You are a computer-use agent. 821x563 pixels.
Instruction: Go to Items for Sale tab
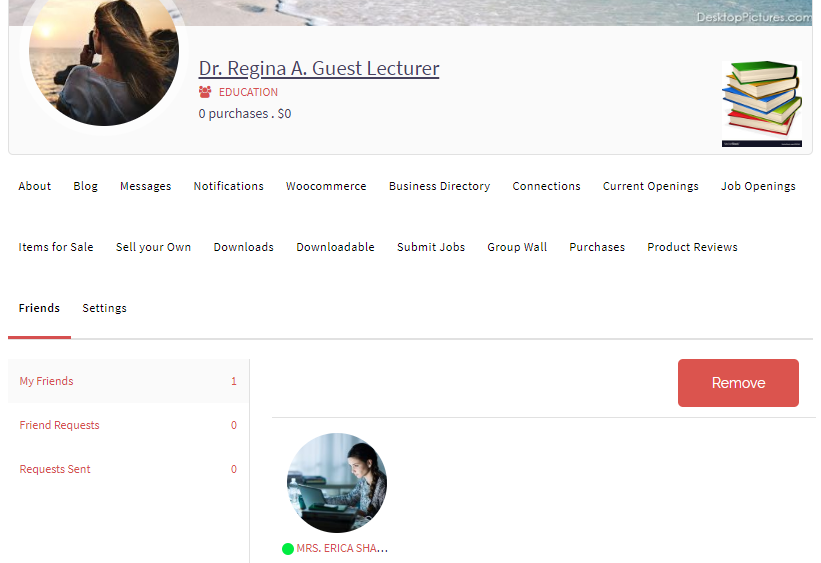pyautogui.click(x=56, y=247)
